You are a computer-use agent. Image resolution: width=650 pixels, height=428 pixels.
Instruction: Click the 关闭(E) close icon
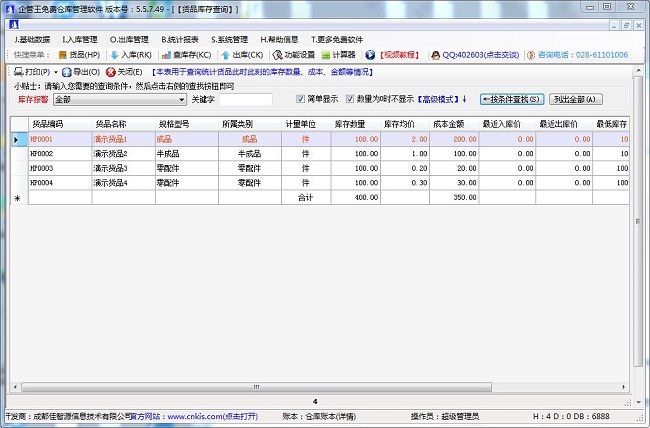[x=111, y=72]
